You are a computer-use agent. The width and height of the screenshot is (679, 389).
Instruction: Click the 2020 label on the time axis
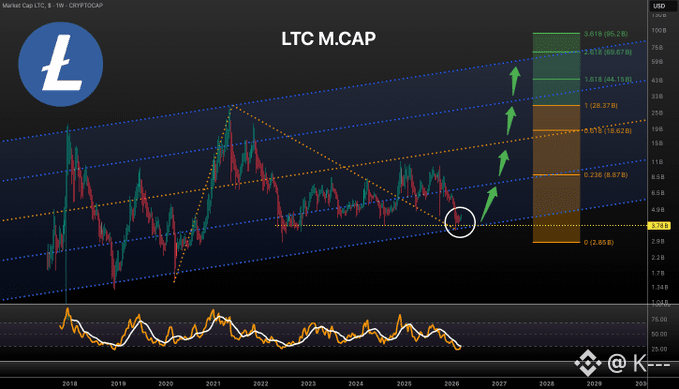165,384
